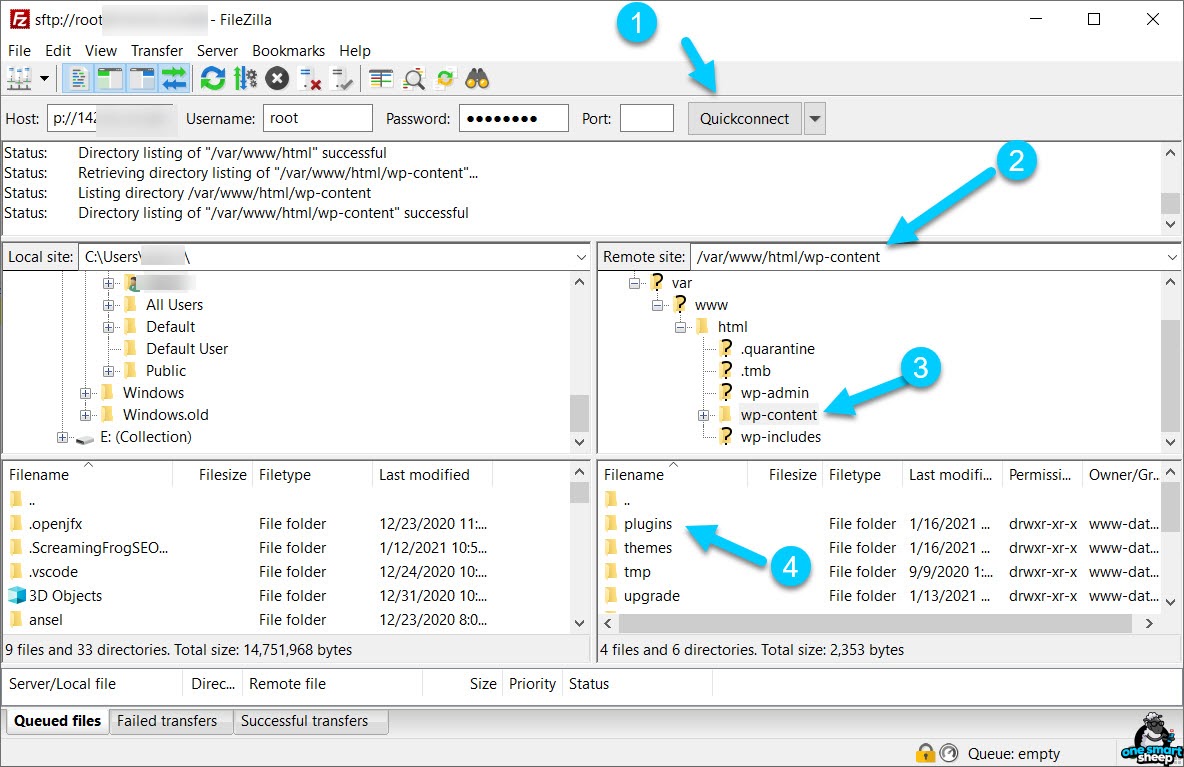Screen dimensions: 1184x767
Task: Toggle the remote directory tree display
Action: coord(142,79)
